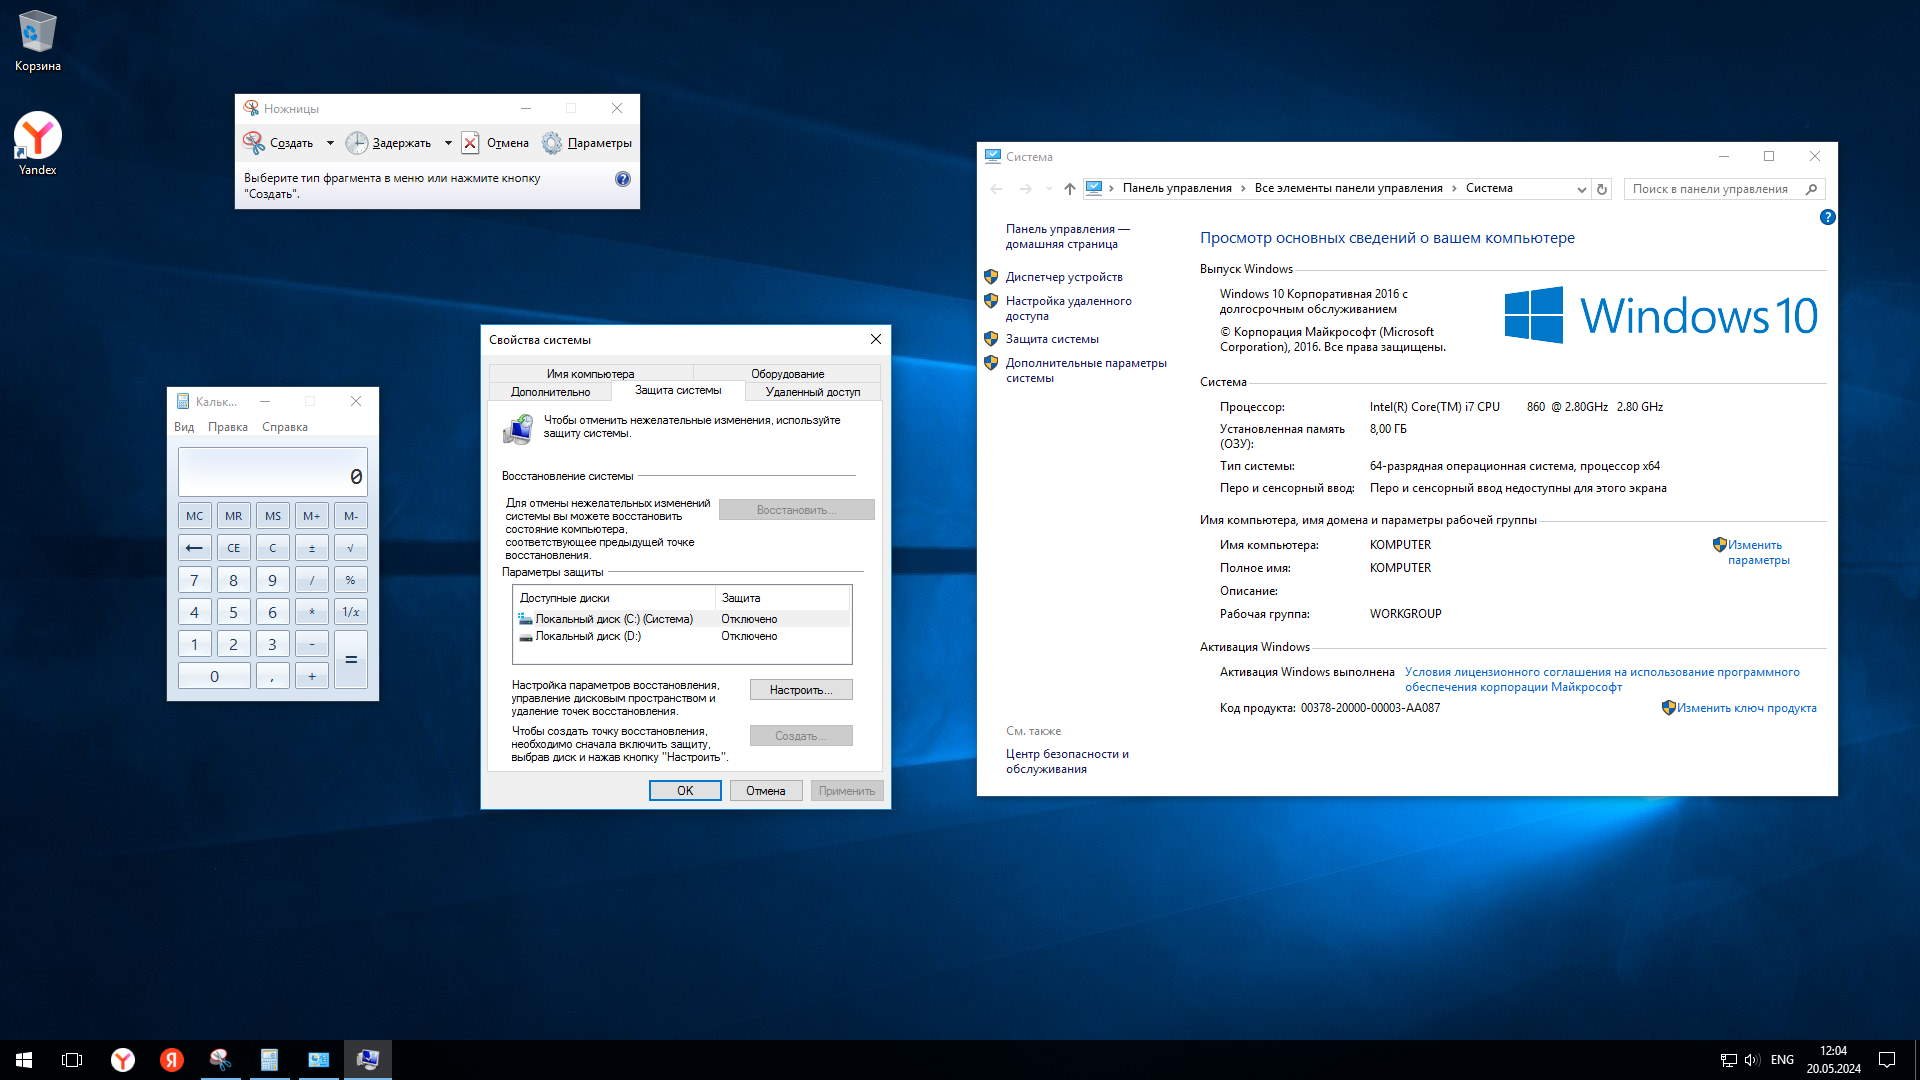This screenshot has width=1920, height=1080.
Task: Open calculator Вид menu
Action: pos(184,427)
